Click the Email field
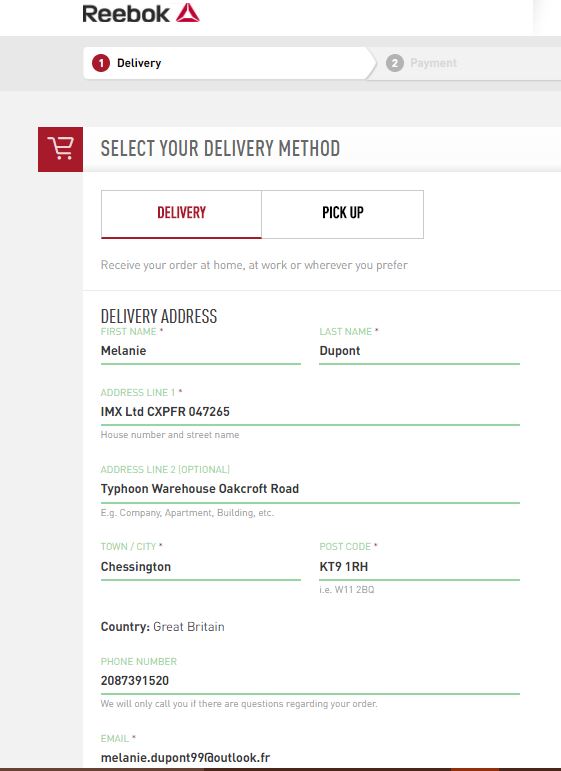The image size is (561, 771). click(x=310, y=757)
